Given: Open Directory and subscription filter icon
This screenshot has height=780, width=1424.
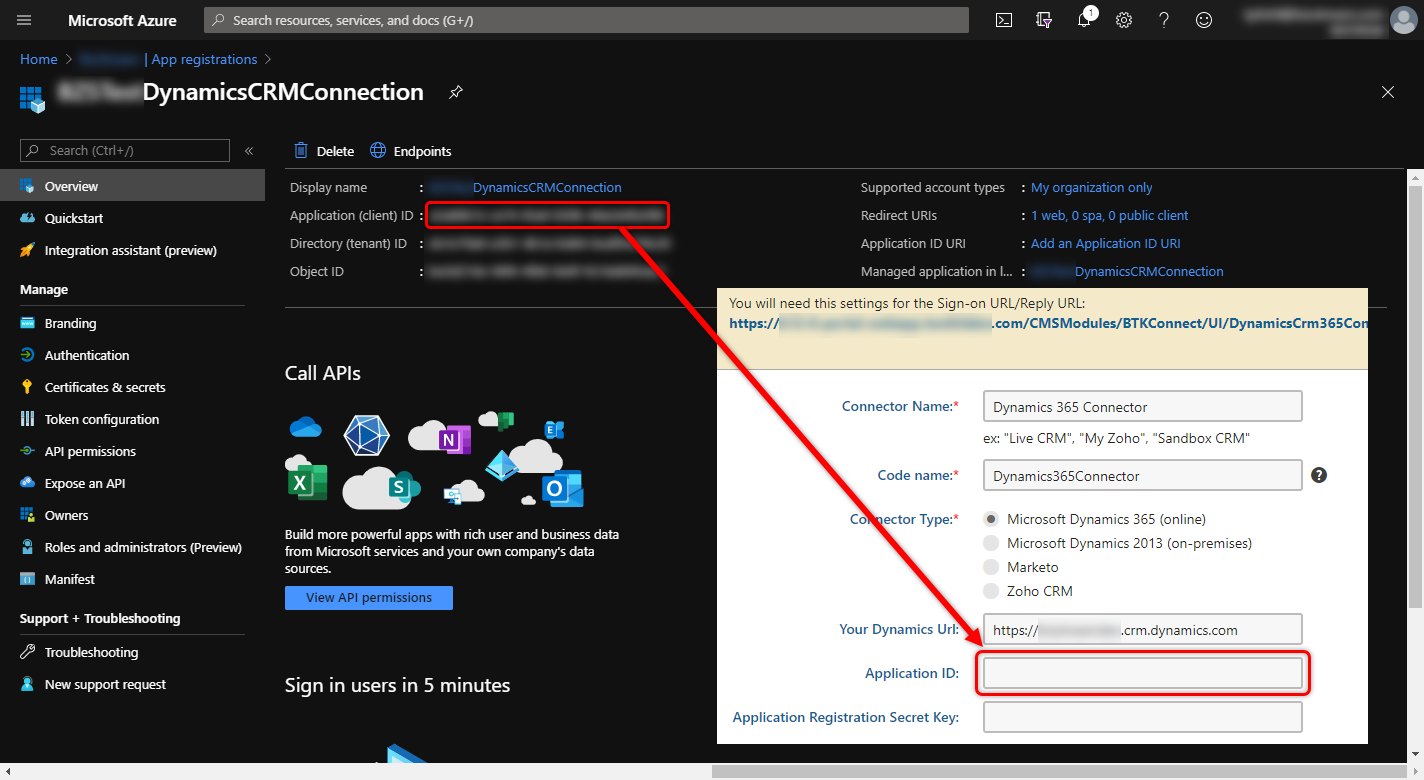Looking at the screenshot, I should tap(1044, 20).
